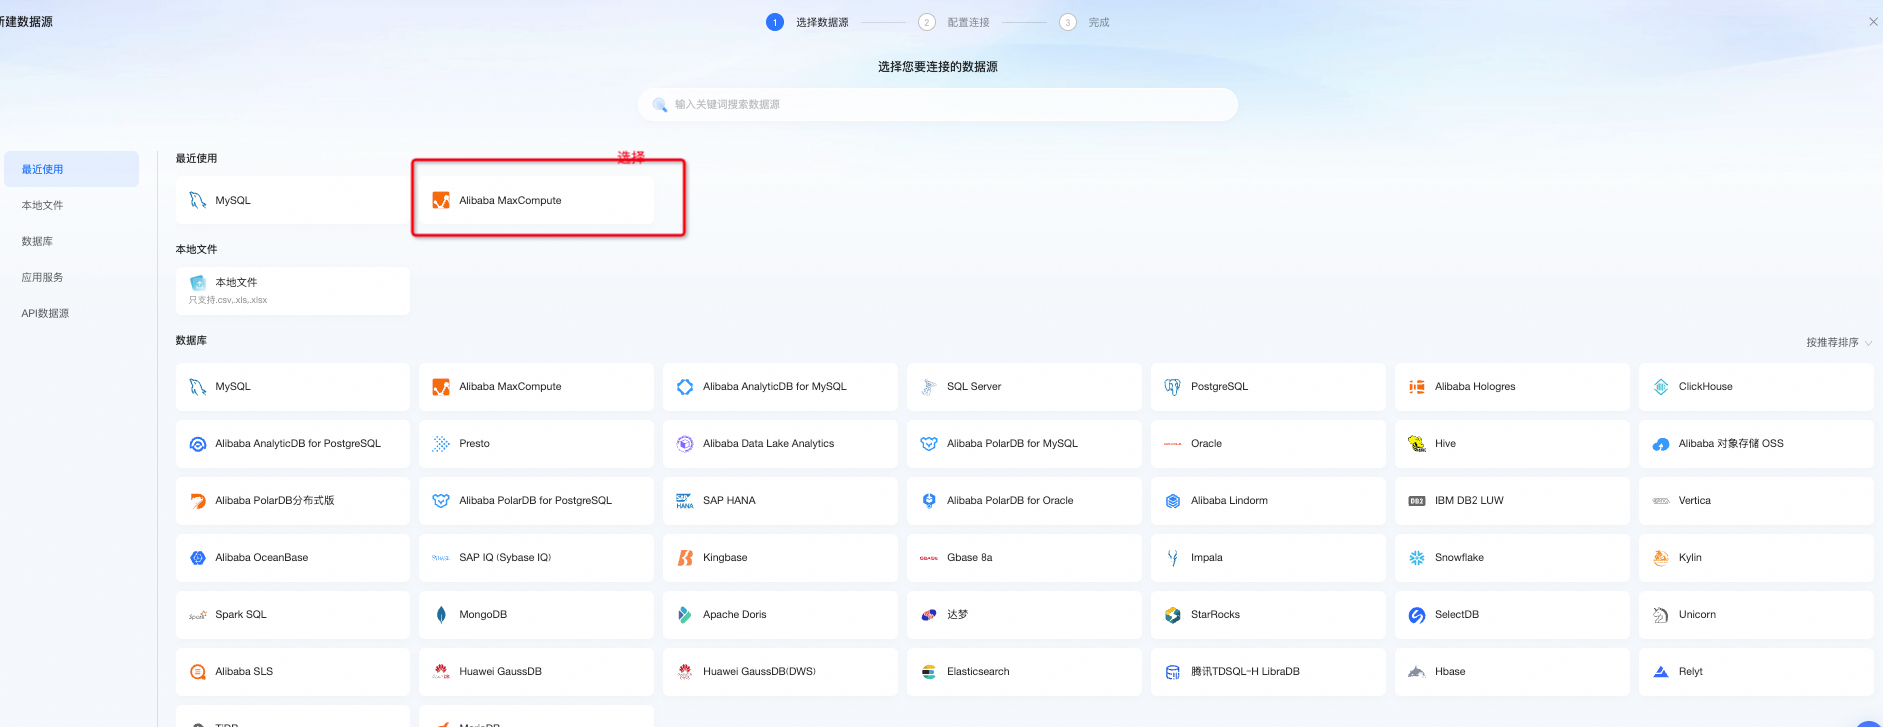The width and height of the screenshot is (1883, 727).
Task: Choose 达梦 data source
Action: pos(1024,615)
